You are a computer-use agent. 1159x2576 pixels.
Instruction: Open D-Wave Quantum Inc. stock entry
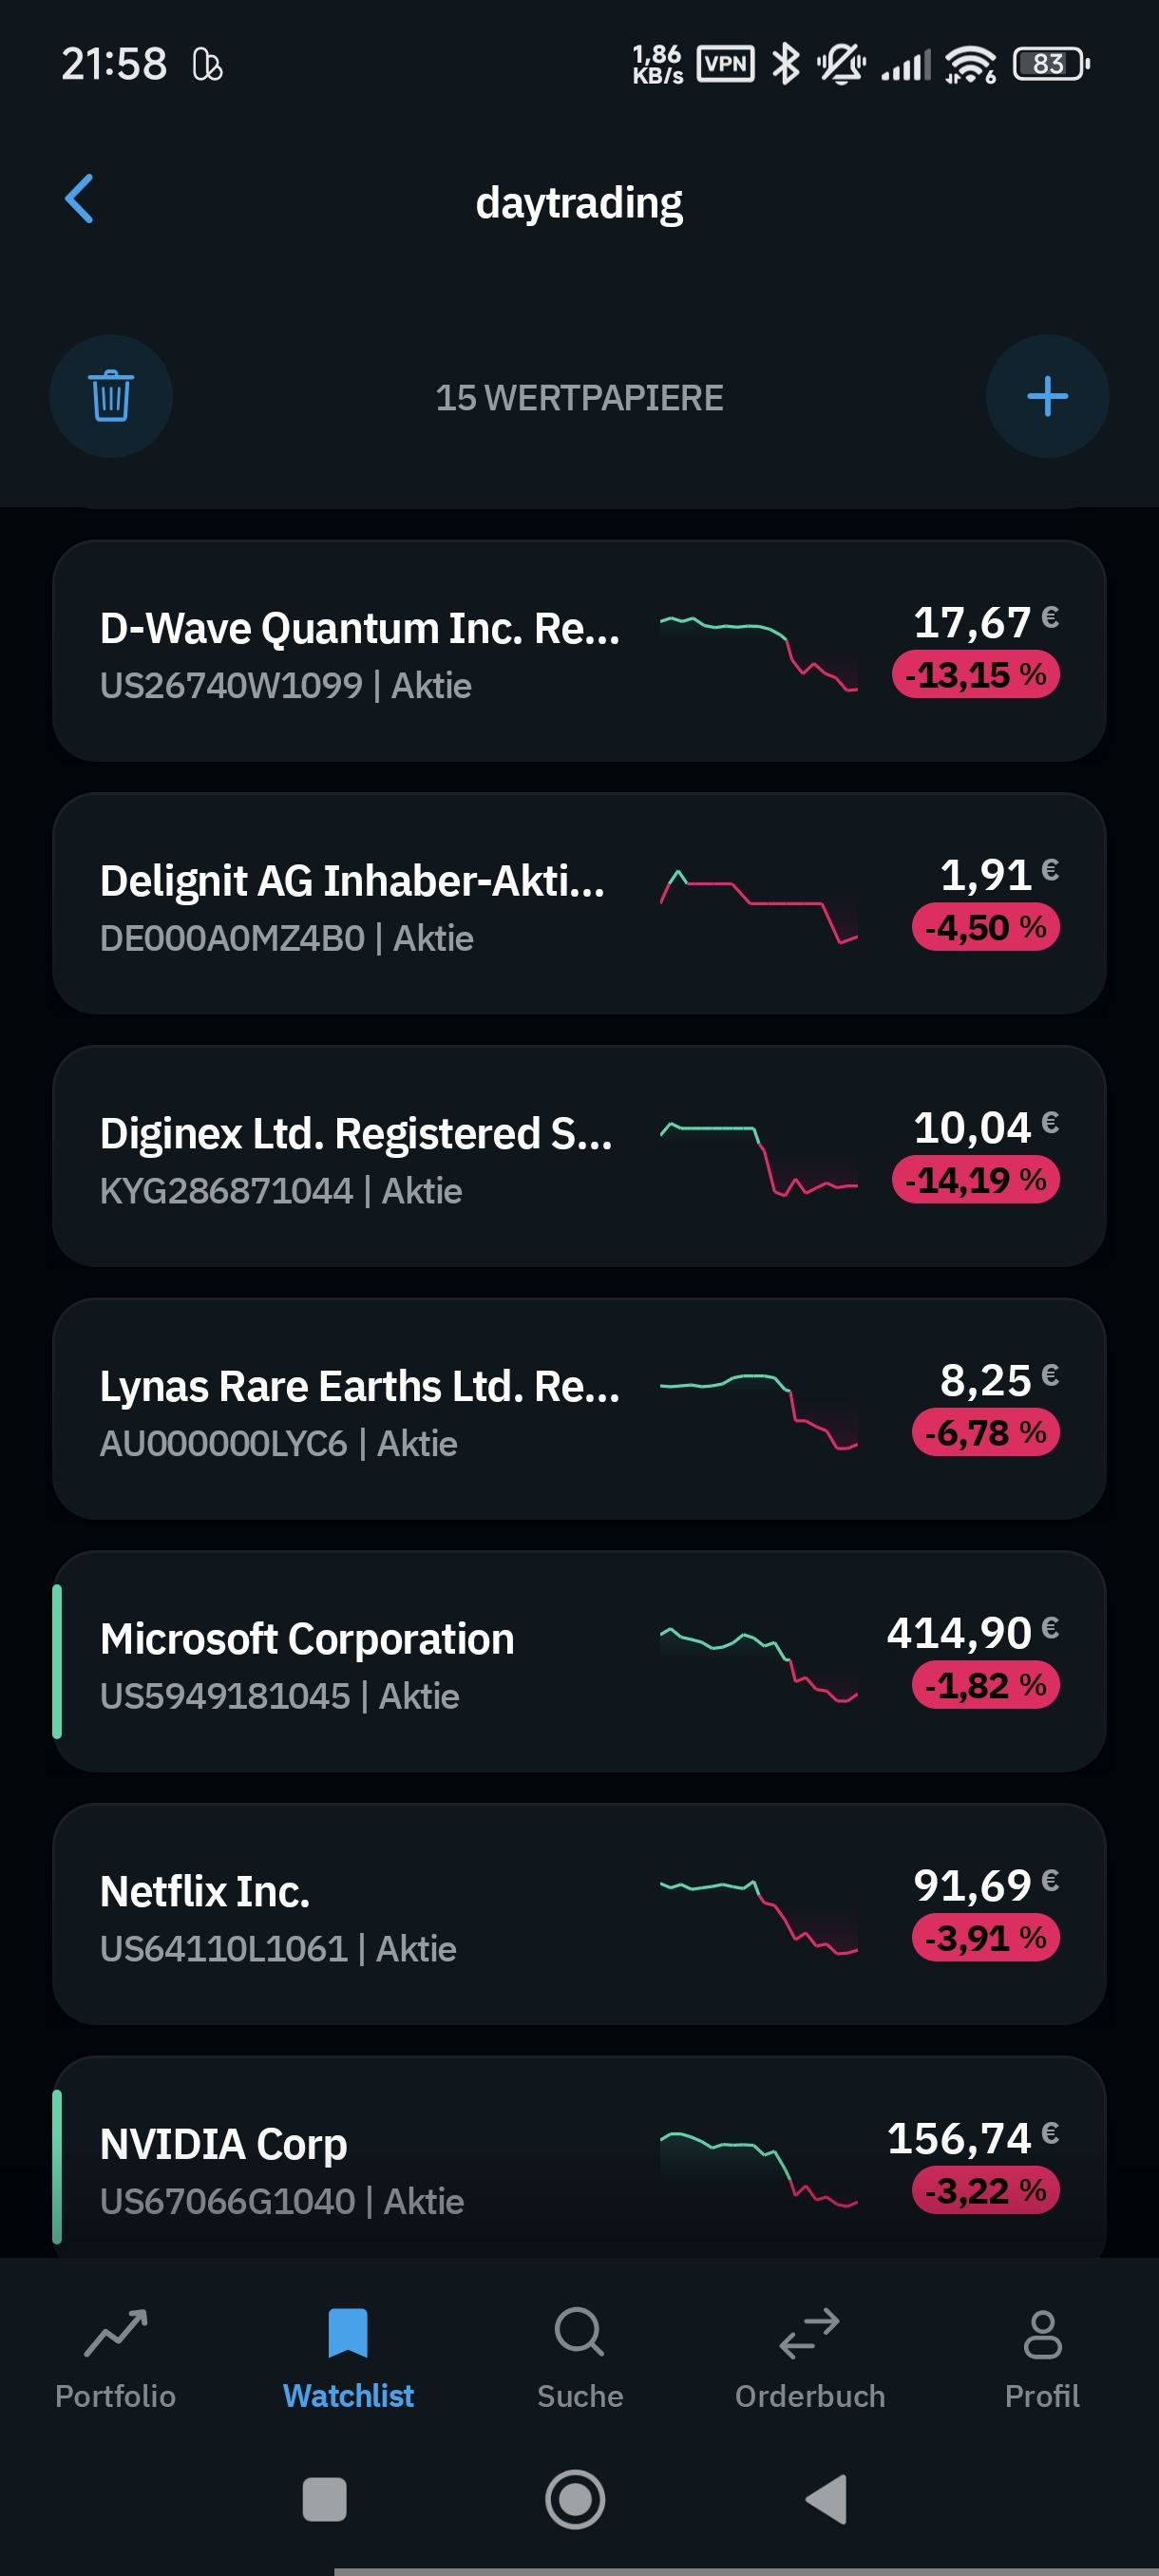pyautogui.click(x=360, y=652)
